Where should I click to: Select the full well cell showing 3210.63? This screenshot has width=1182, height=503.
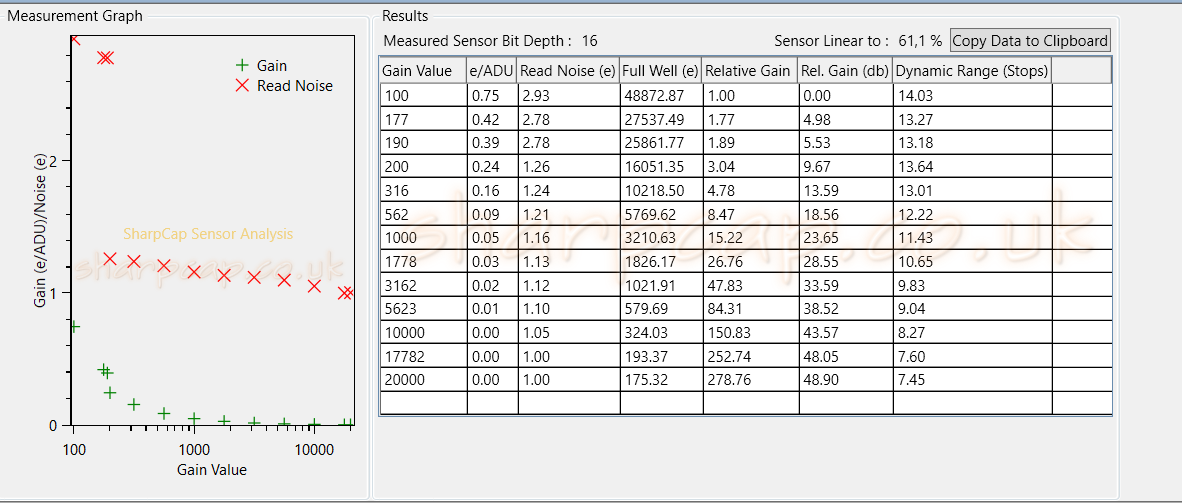660,238
